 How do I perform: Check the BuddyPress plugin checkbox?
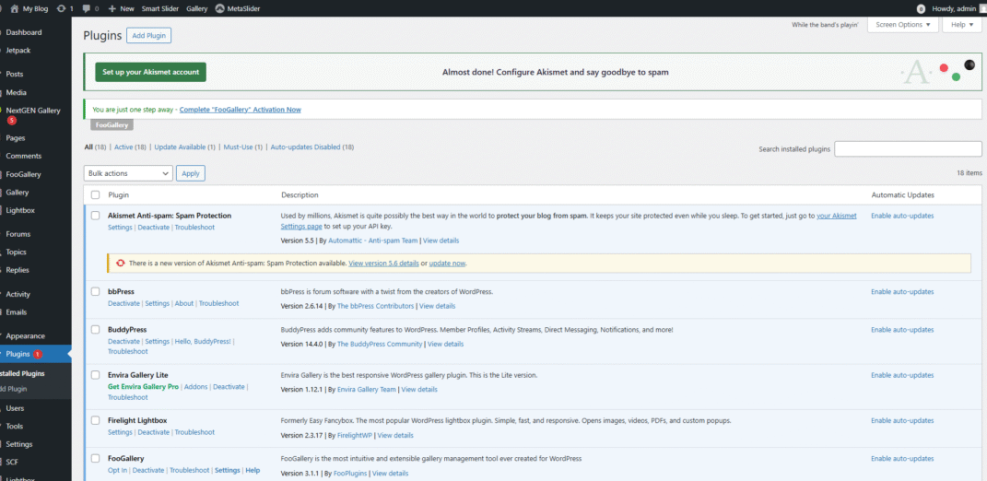(95, 329)
